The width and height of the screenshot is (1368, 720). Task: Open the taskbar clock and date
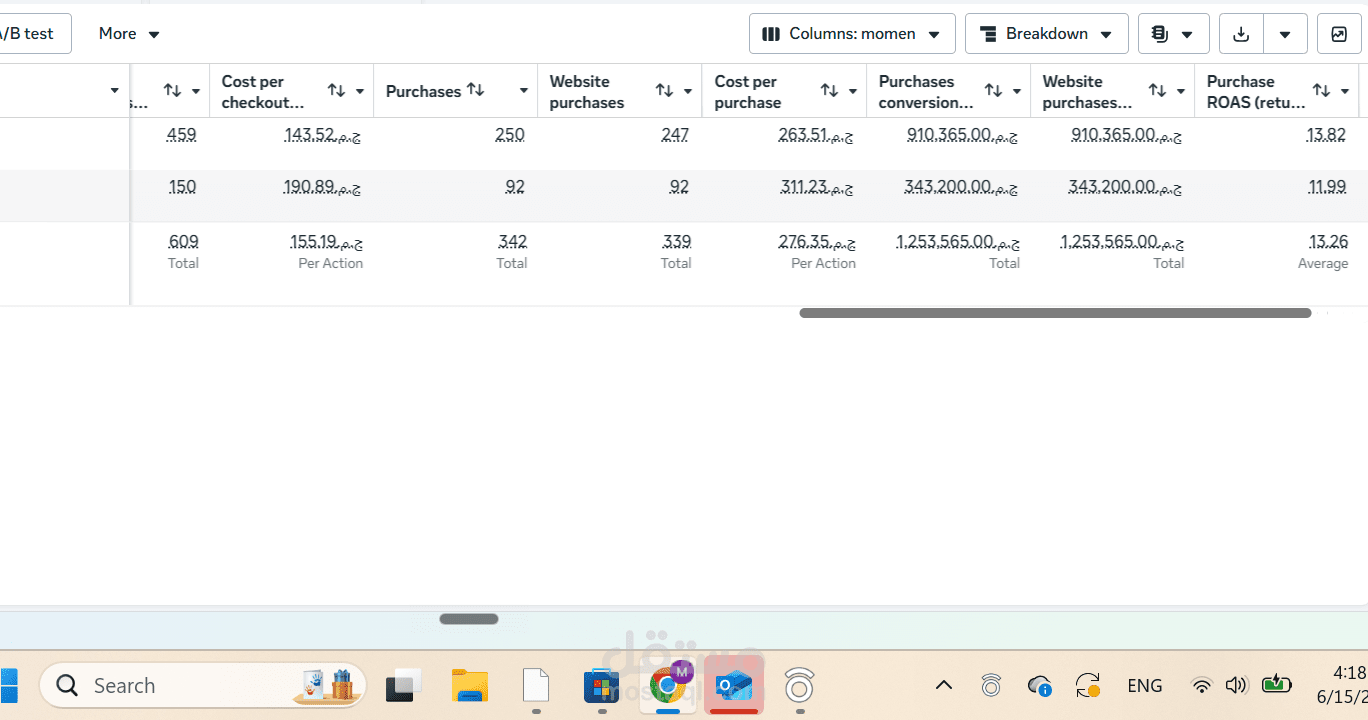(x=1342, y=685)
